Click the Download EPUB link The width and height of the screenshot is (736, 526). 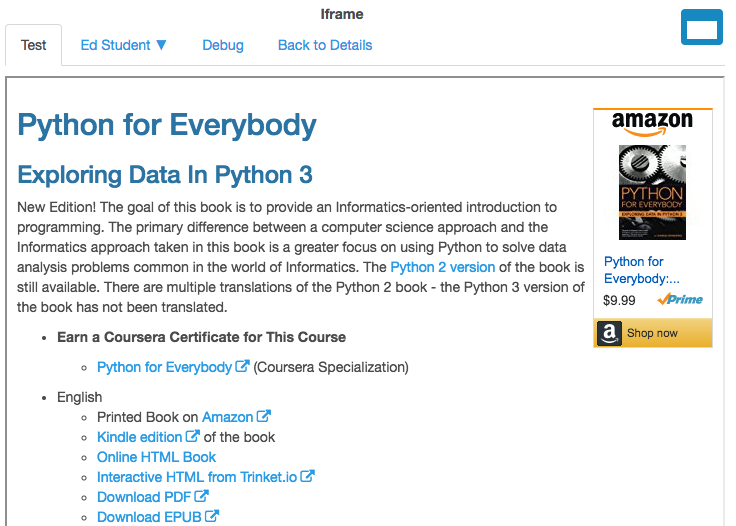pos(149,517)
